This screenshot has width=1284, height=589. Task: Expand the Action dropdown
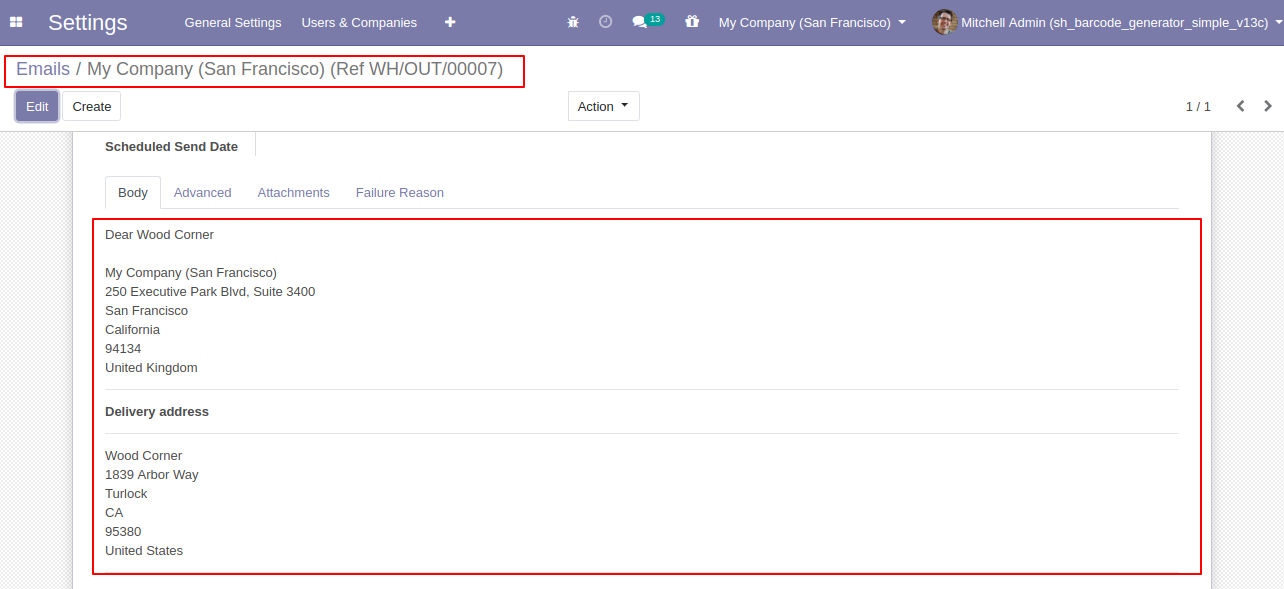point(604,106)
